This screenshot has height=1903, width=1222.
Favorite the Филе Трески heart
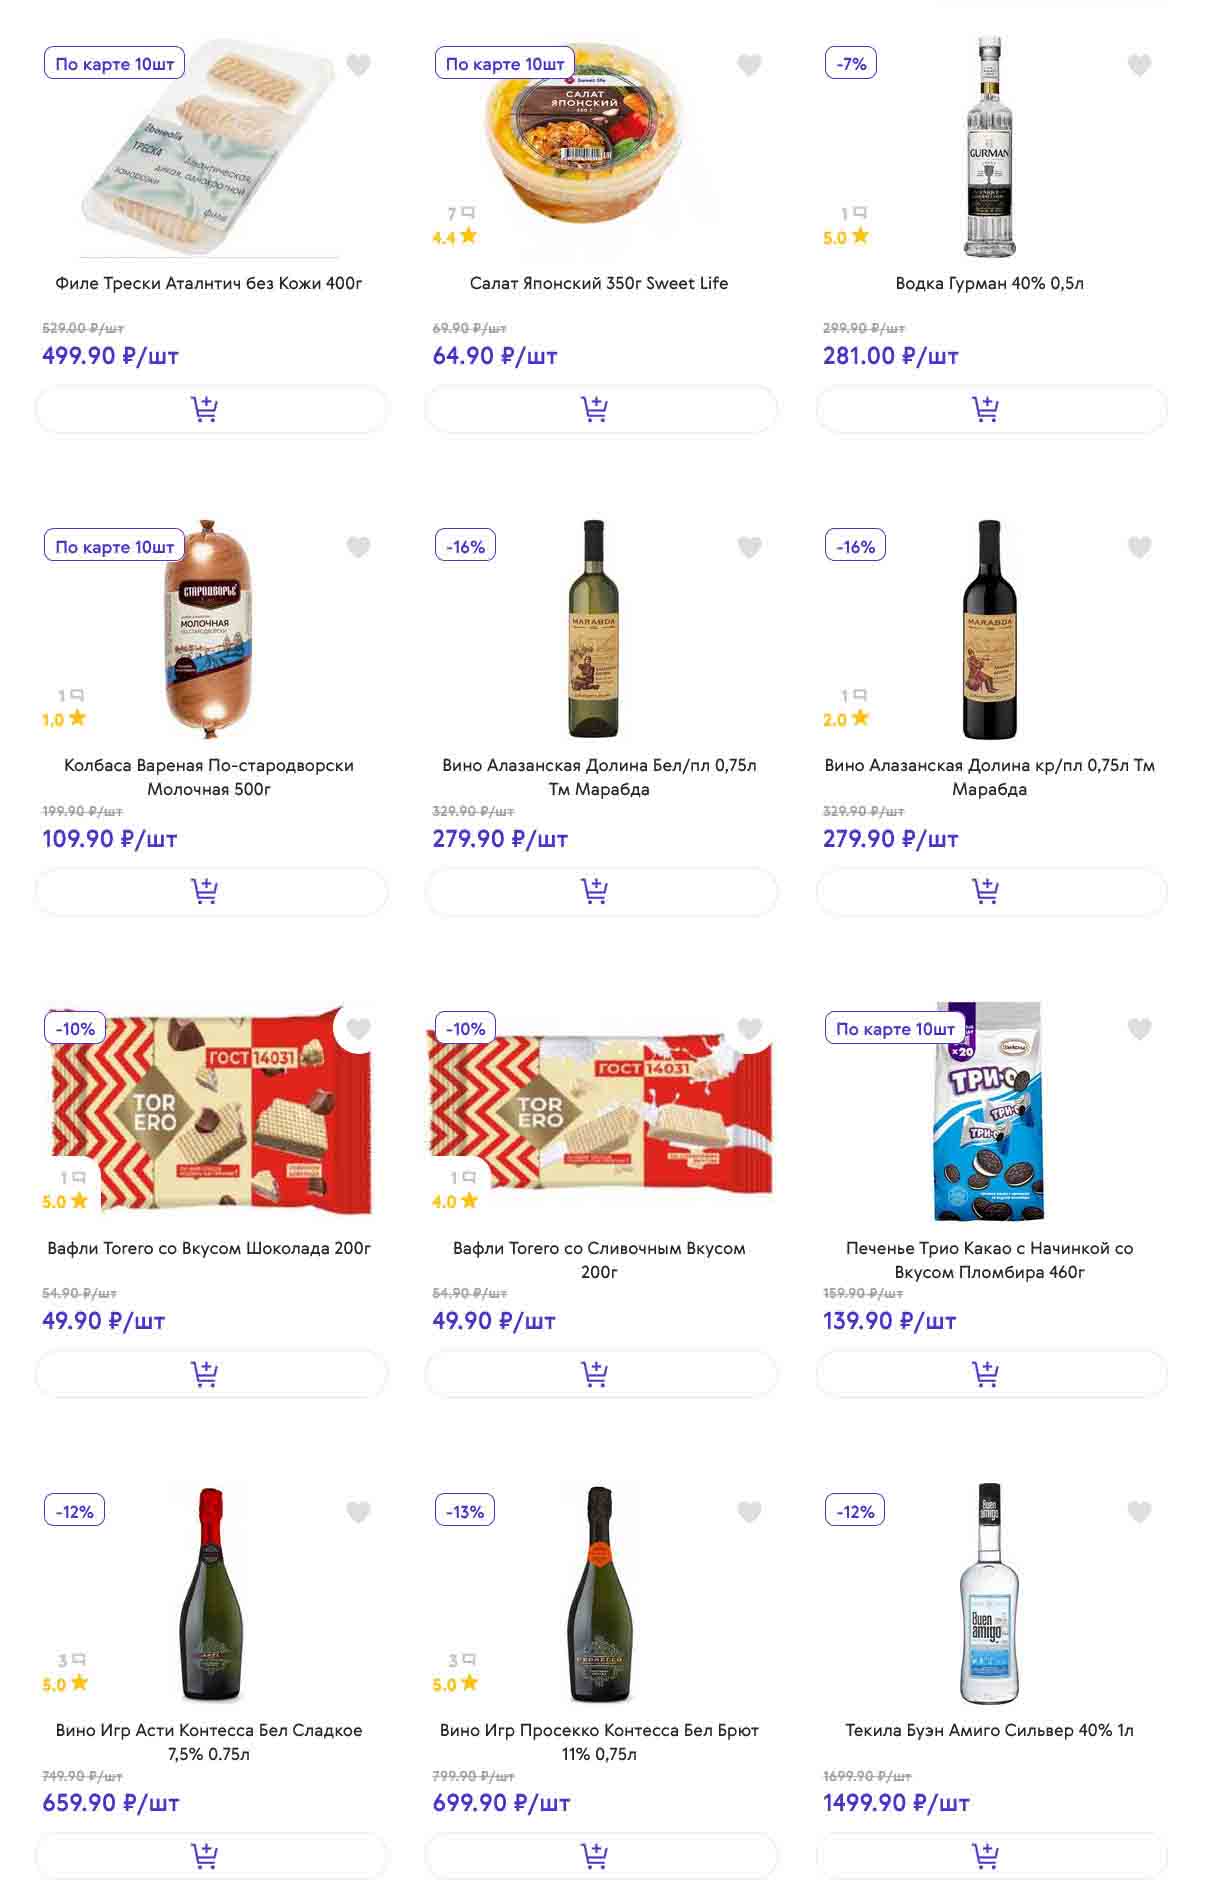[x=358, y=65]
